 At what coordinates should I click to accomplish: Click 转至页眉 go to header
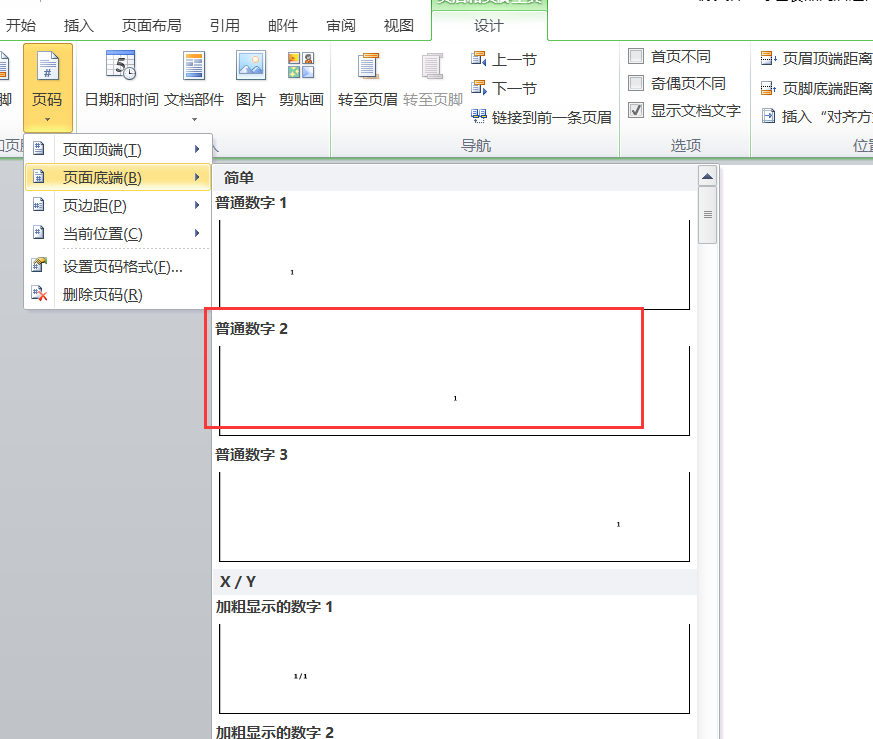(x=367, y=79)
